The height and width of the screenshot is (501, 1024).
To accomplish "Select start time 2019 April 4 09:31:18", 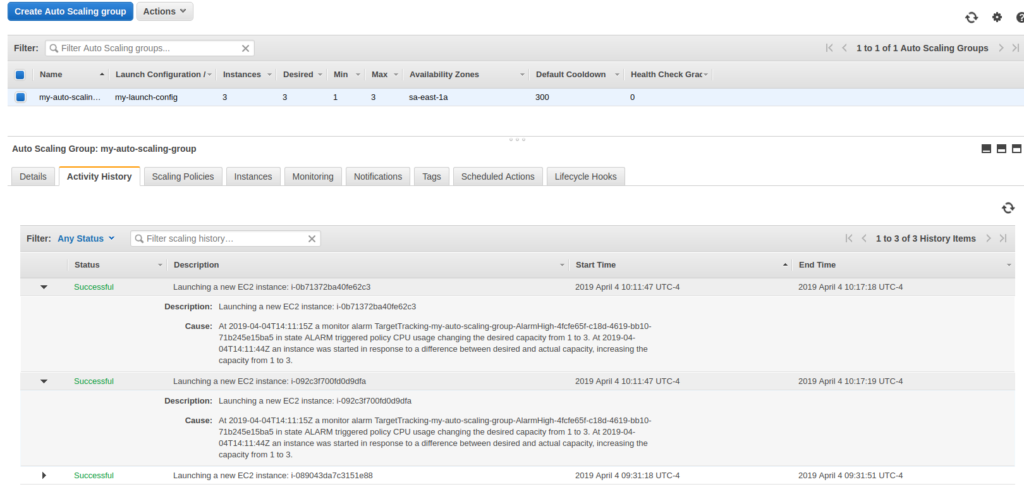I will (x=627, y=476).
